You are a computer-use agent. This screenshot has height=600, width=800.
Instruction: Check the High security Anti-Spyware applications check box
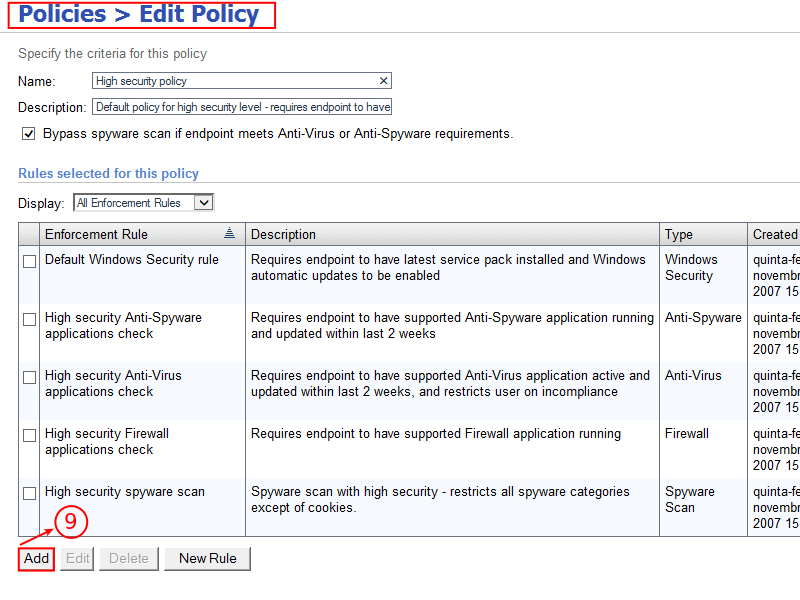coord(30,319)
